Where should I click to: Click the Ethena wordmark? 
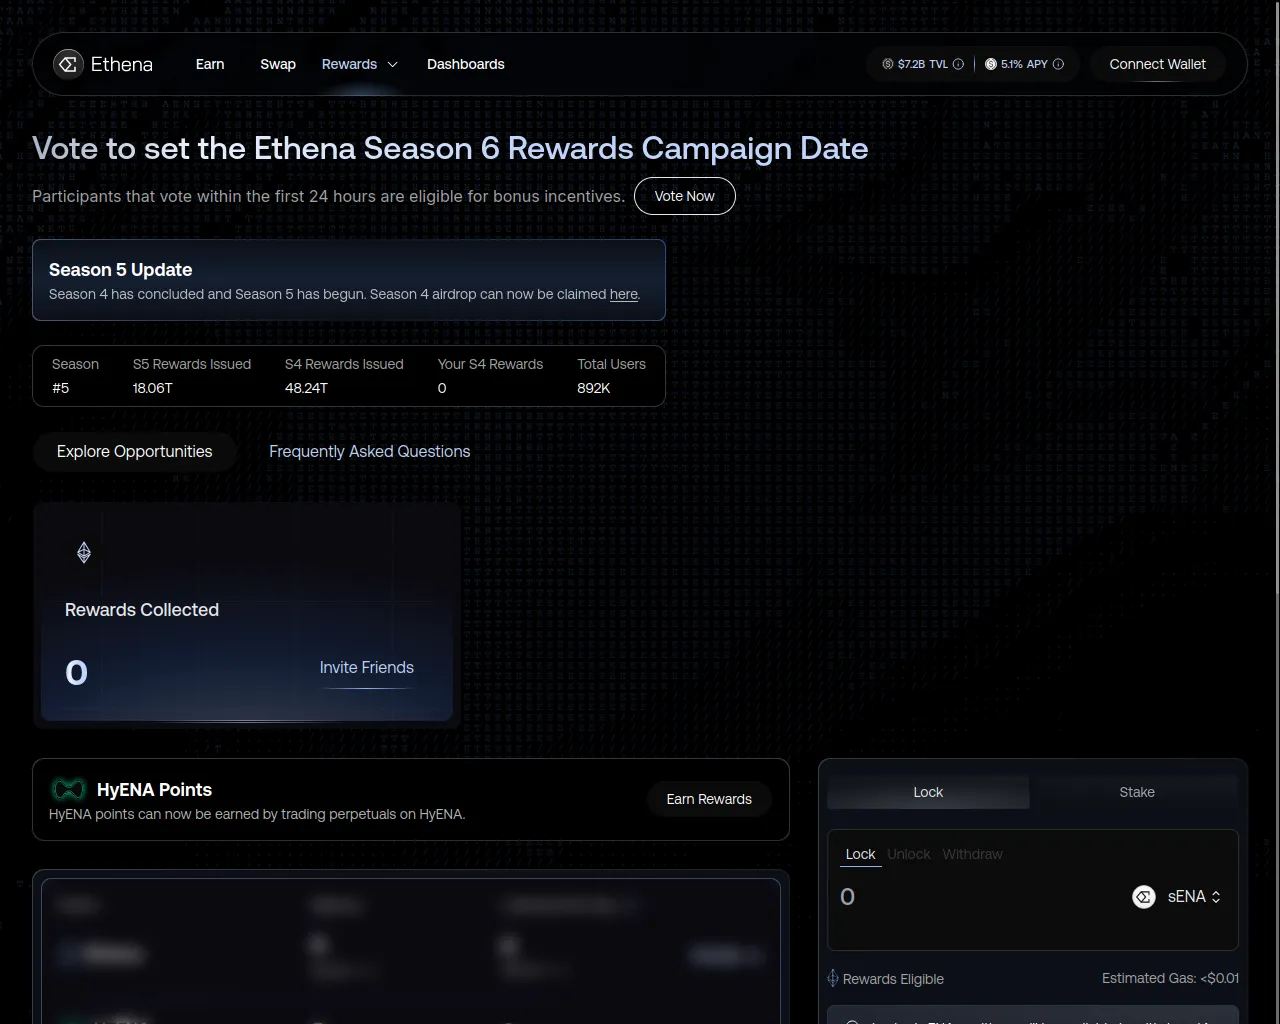point(122,64)
